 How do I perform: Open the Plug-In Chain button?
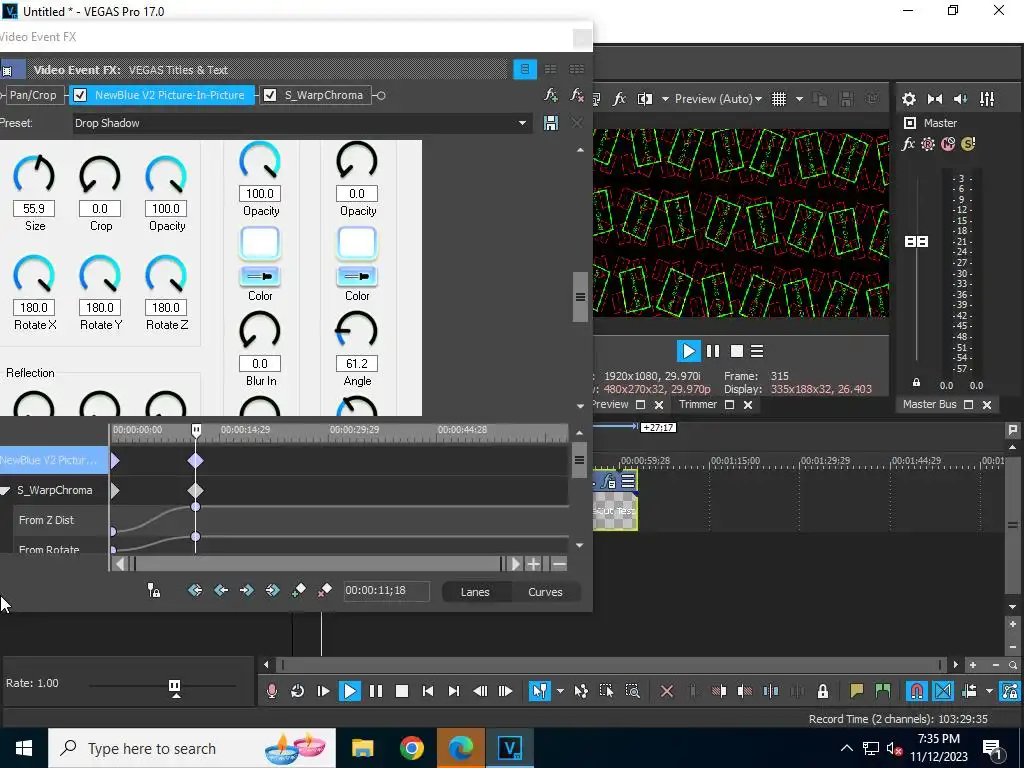click(551, 95)
